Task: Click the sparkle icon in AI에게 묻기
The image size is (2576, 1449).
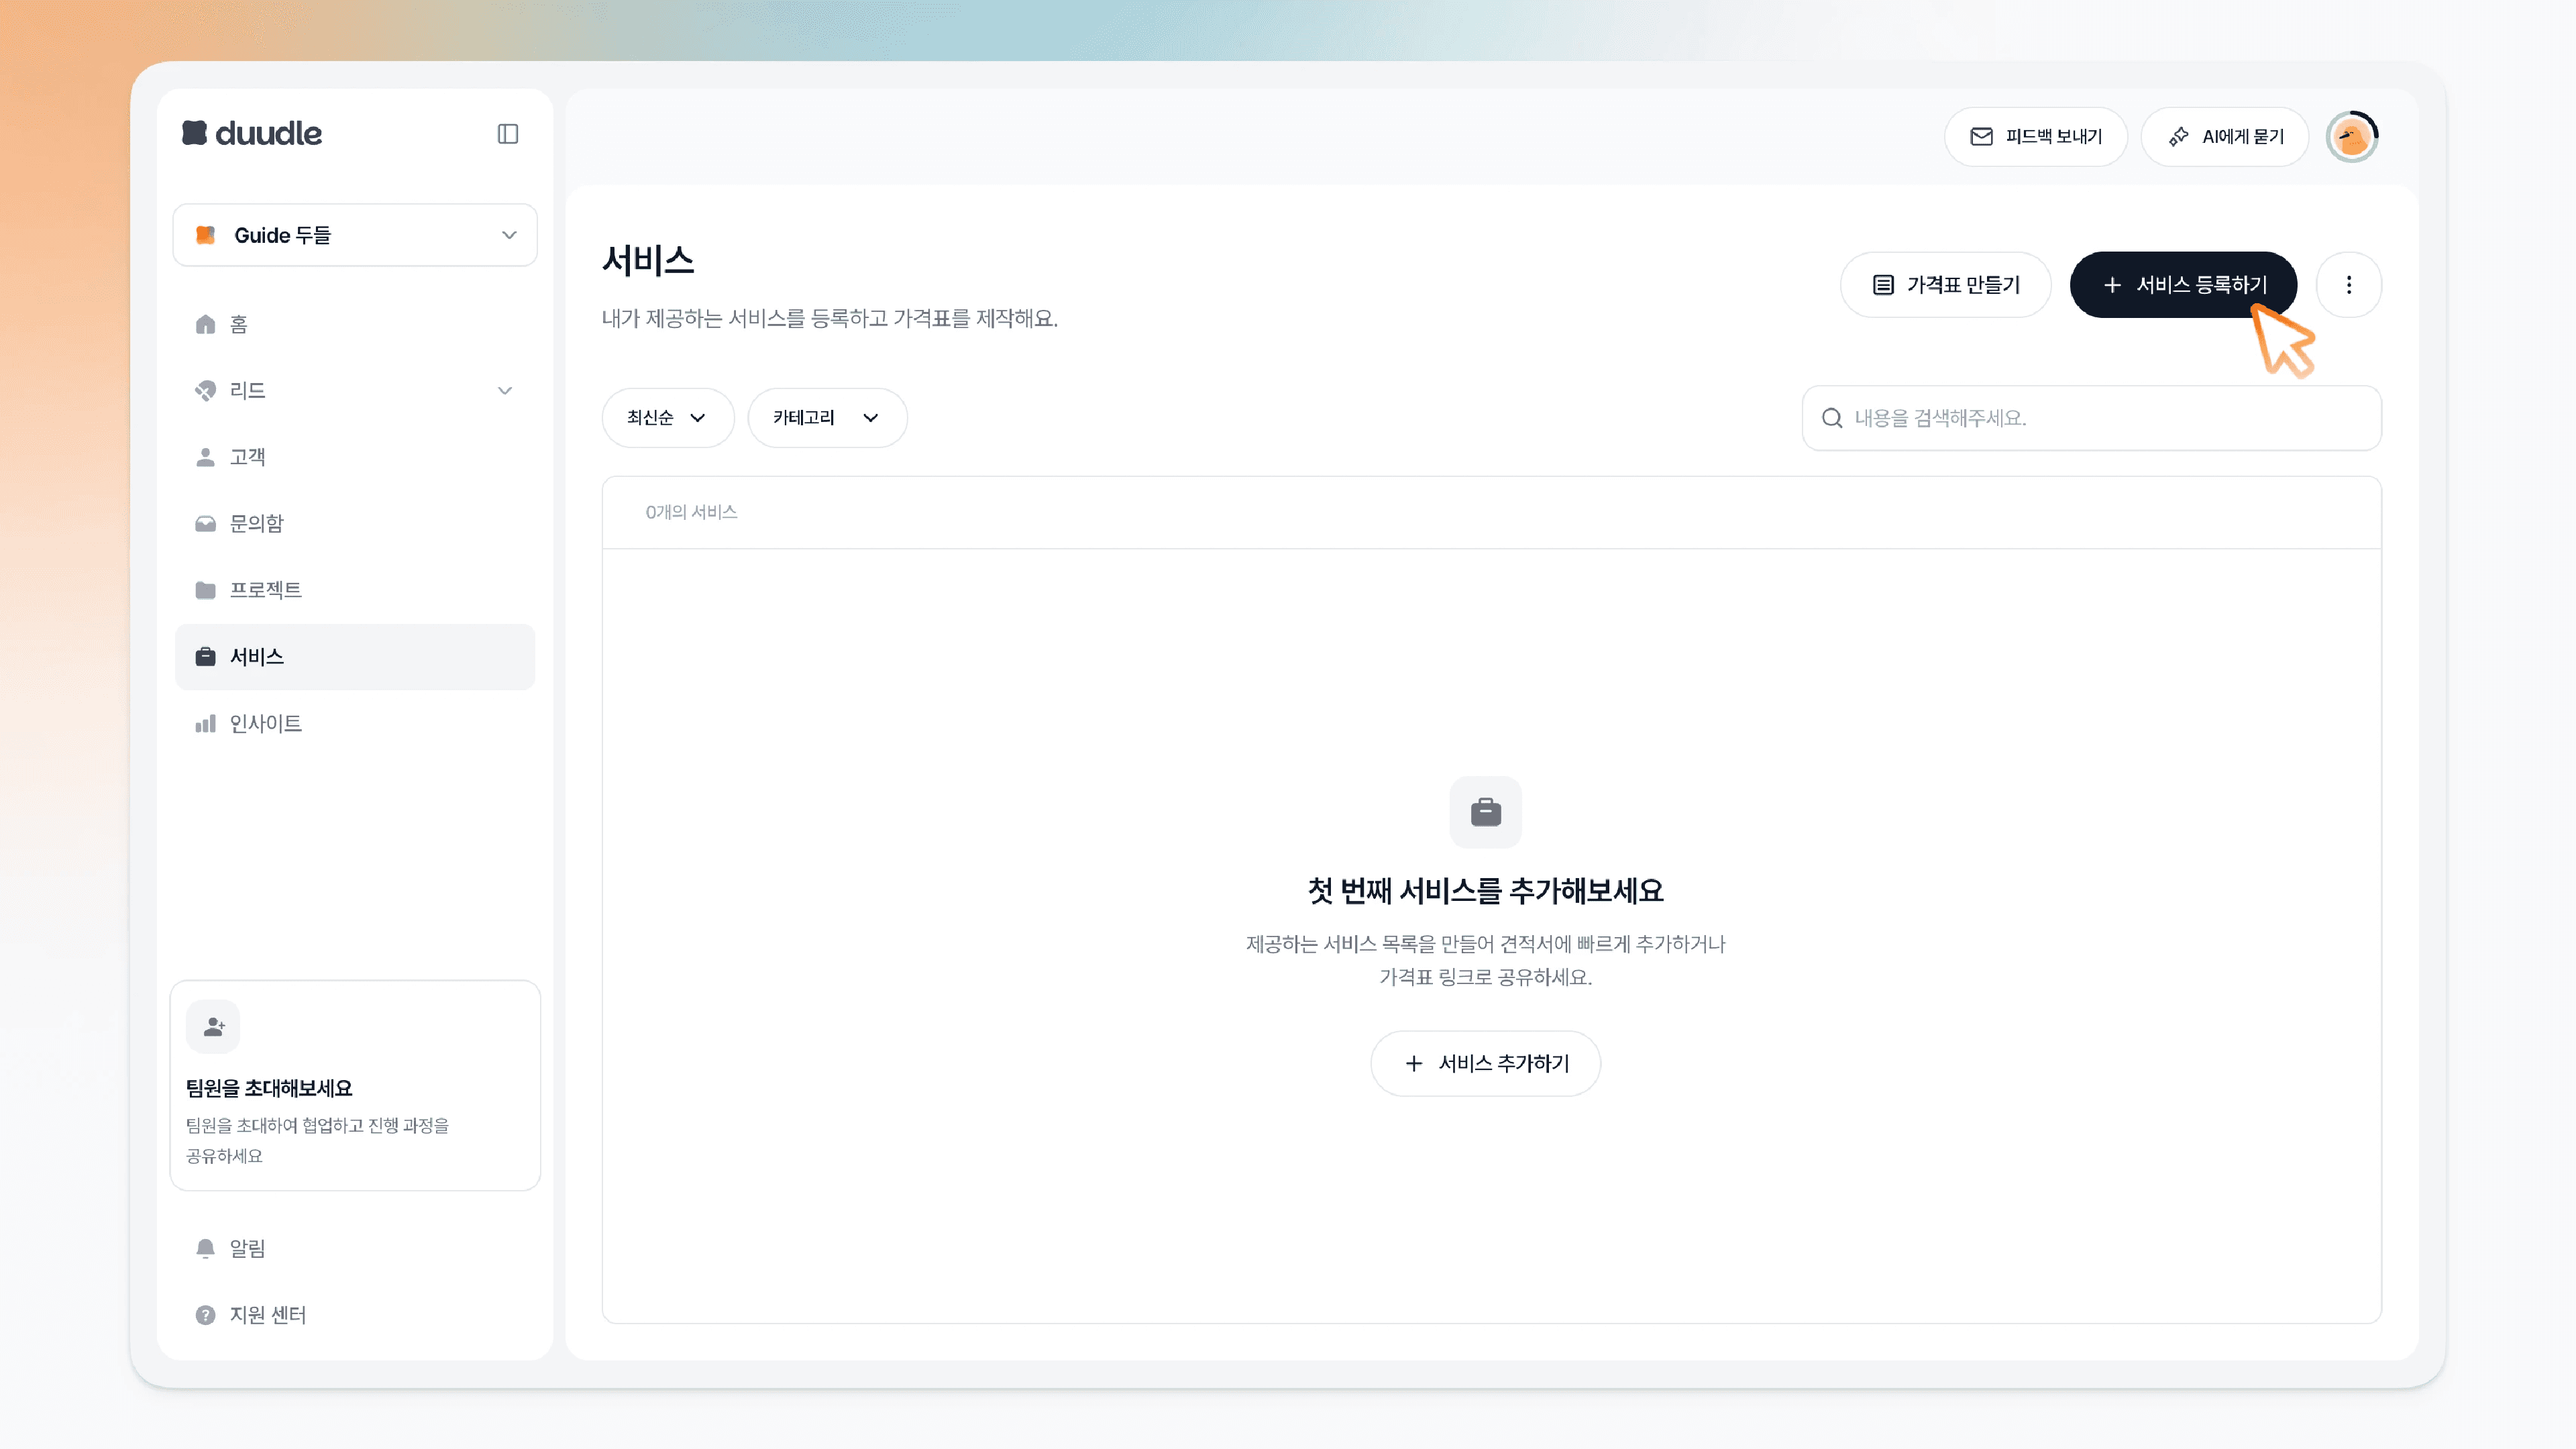Action: click(2178, 137)
